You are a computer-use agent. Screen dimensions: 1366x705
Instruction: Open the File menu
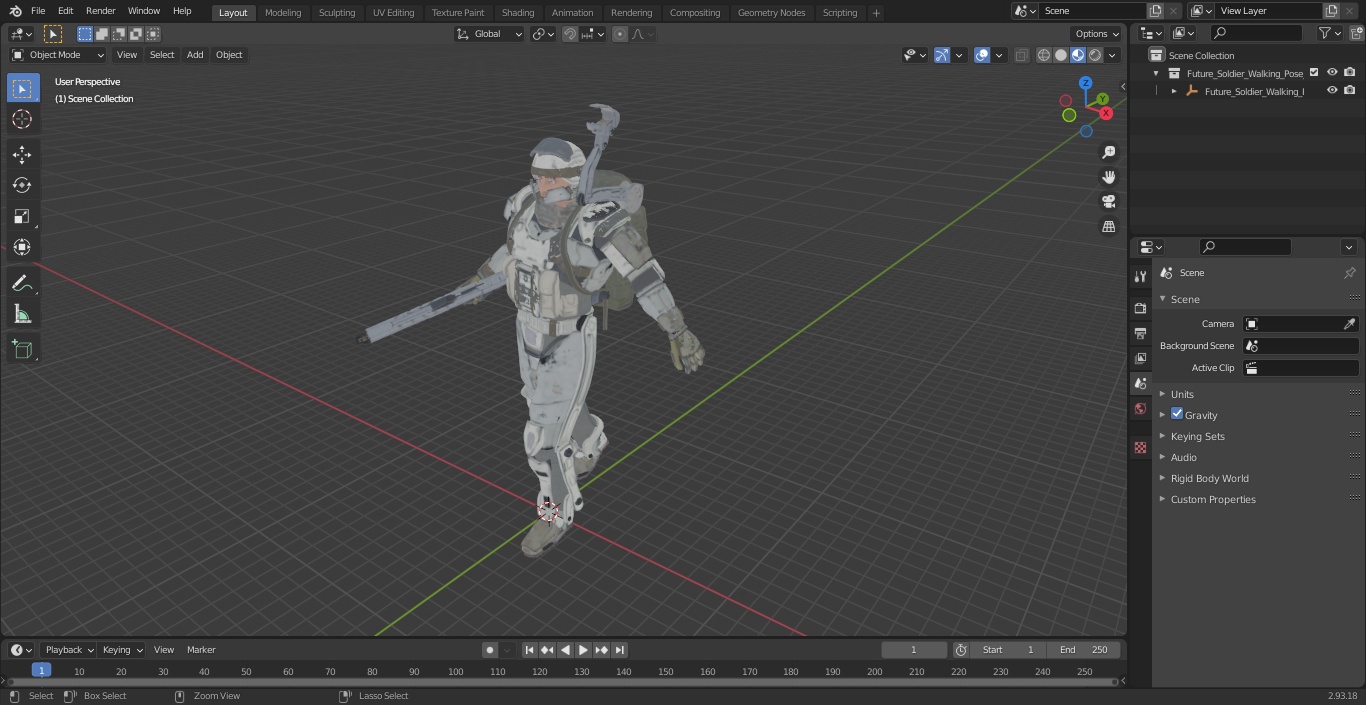38,11
